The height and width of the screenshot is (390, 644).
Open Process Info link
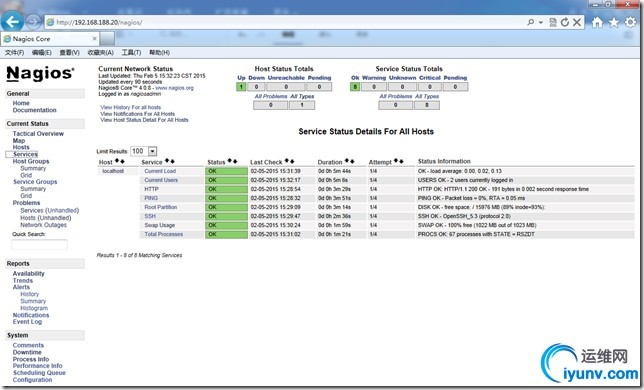[31, 359]
